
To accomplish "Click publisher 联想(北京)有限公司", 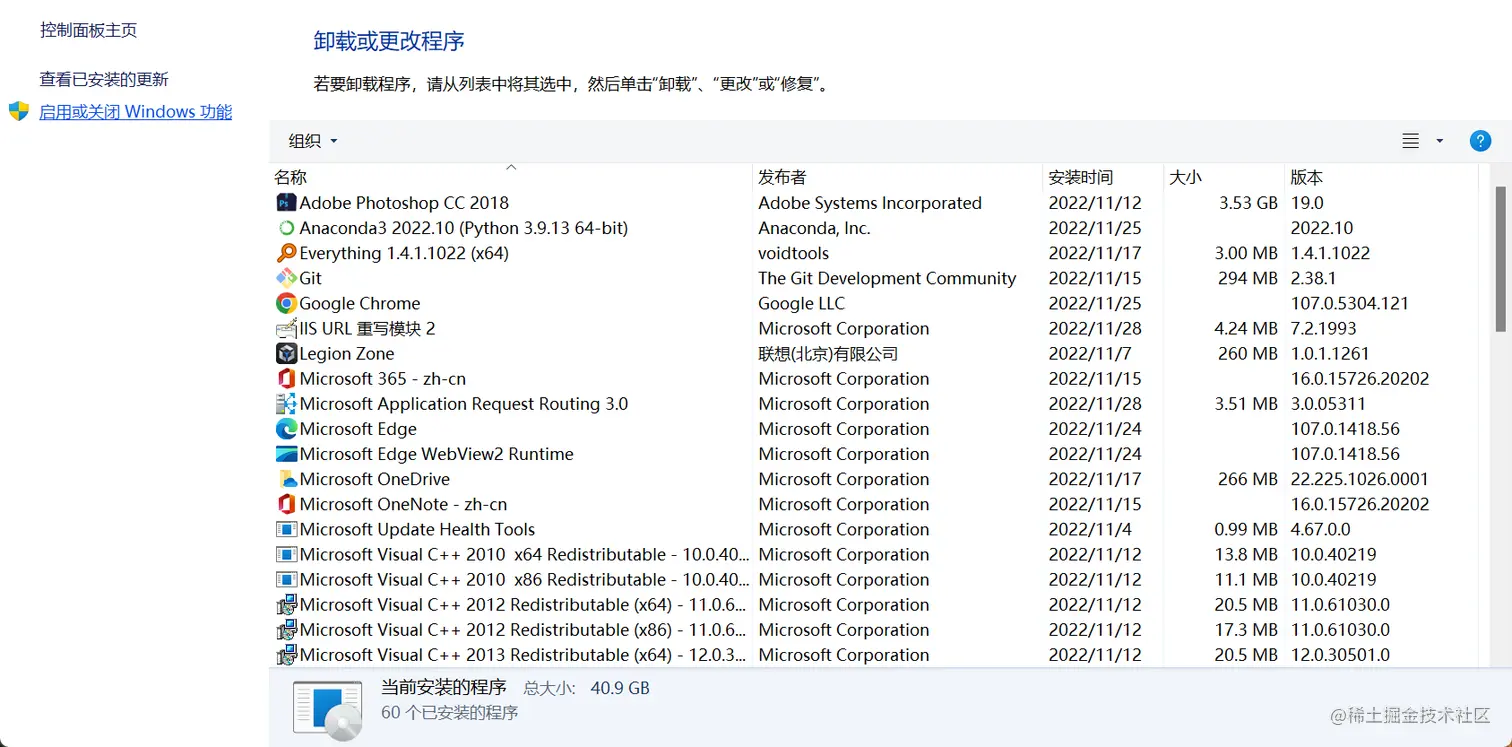I will tap(828, 353).
